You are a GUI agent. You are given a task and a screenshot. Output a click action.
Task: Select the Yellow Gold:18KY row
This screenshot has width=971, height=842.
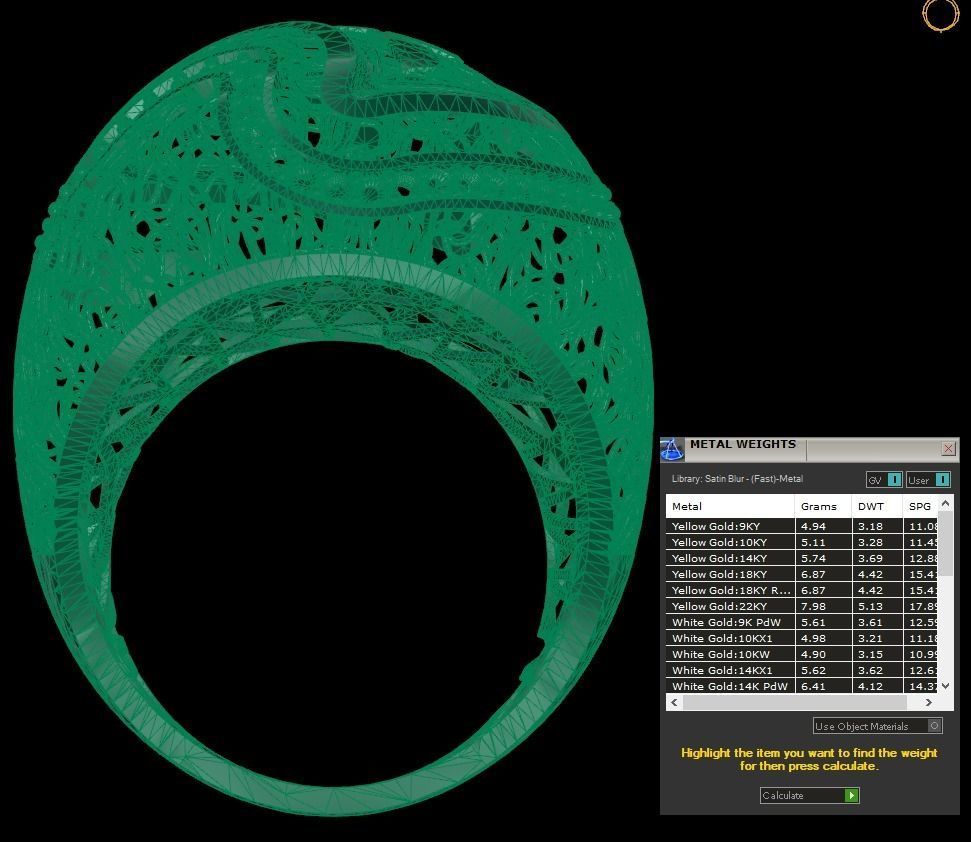pos(802,575)
